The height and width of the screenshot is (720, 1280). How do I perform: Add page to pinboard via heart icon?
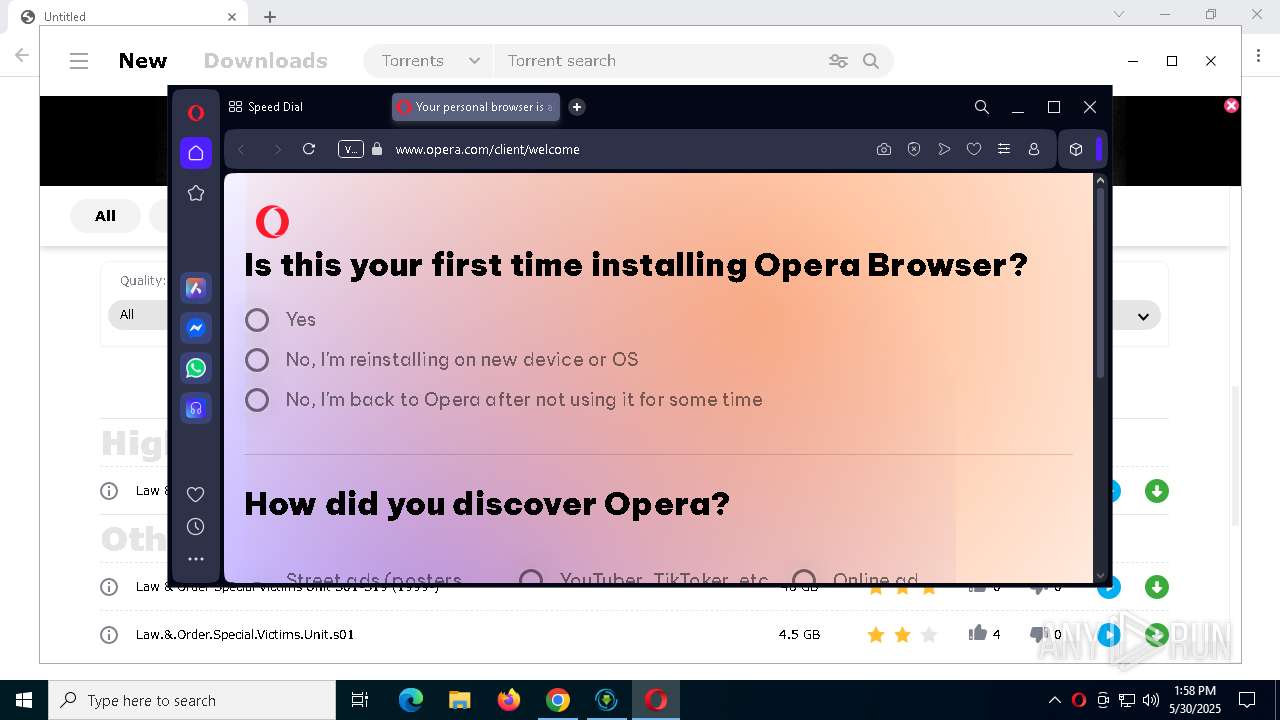(974, 149)
